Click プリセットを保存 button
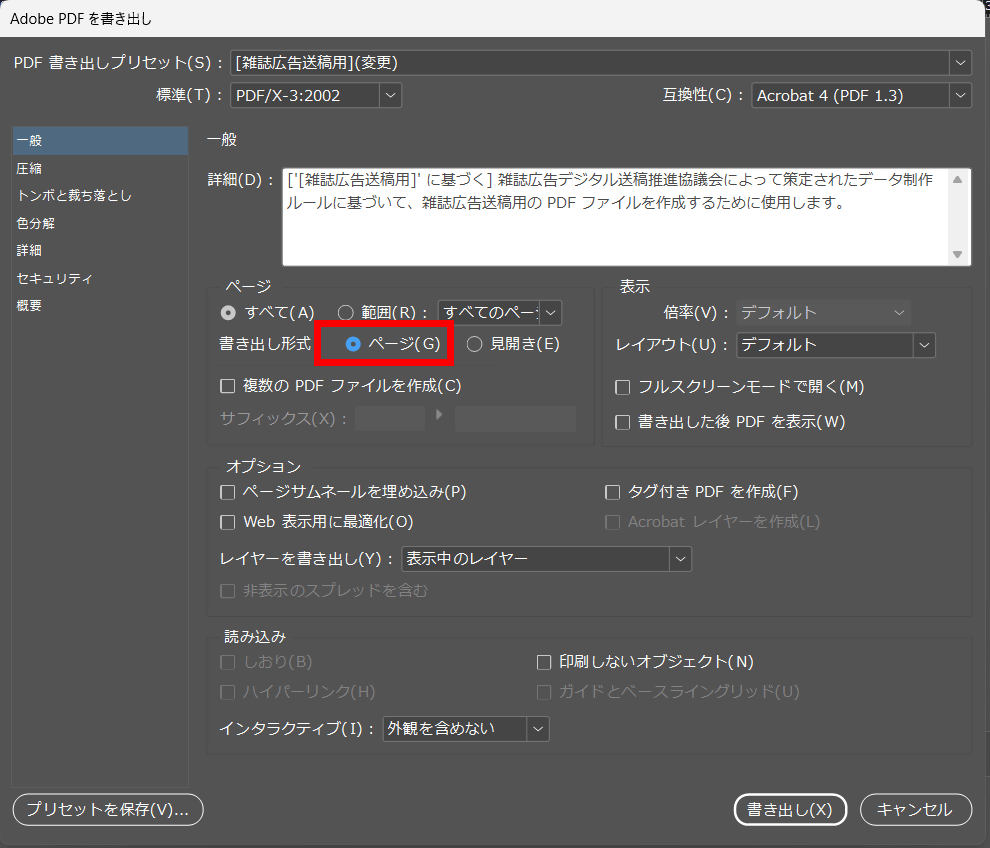Screen dimensions: 990x848 pyautogui.click(x=108, y=810)
